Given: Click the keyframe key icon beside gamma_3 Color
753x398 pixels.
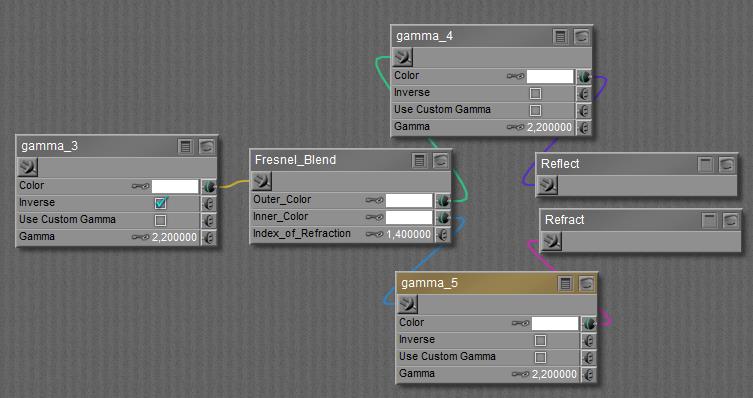Looking at the screenshot, I should [140, 186].
